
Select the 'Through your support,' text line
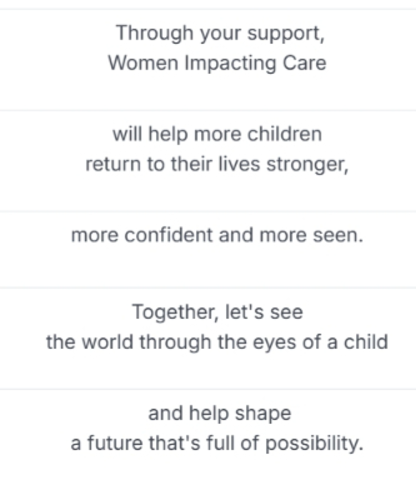pyautogui.click(x=220, y=34)
